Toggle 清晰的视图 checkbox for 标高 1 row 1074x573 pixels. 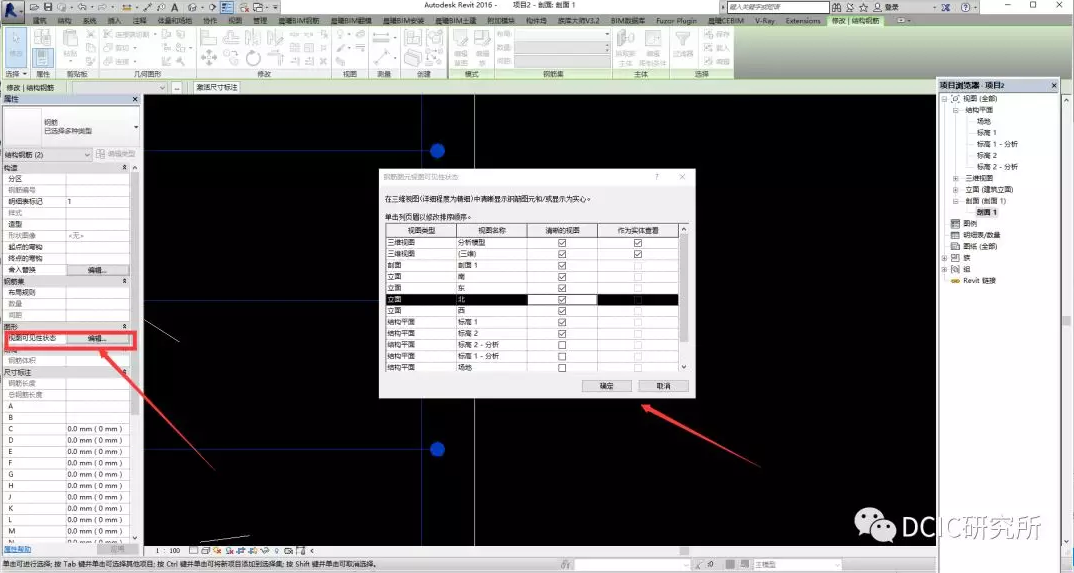pyautogui.click(x=562, y=322)
